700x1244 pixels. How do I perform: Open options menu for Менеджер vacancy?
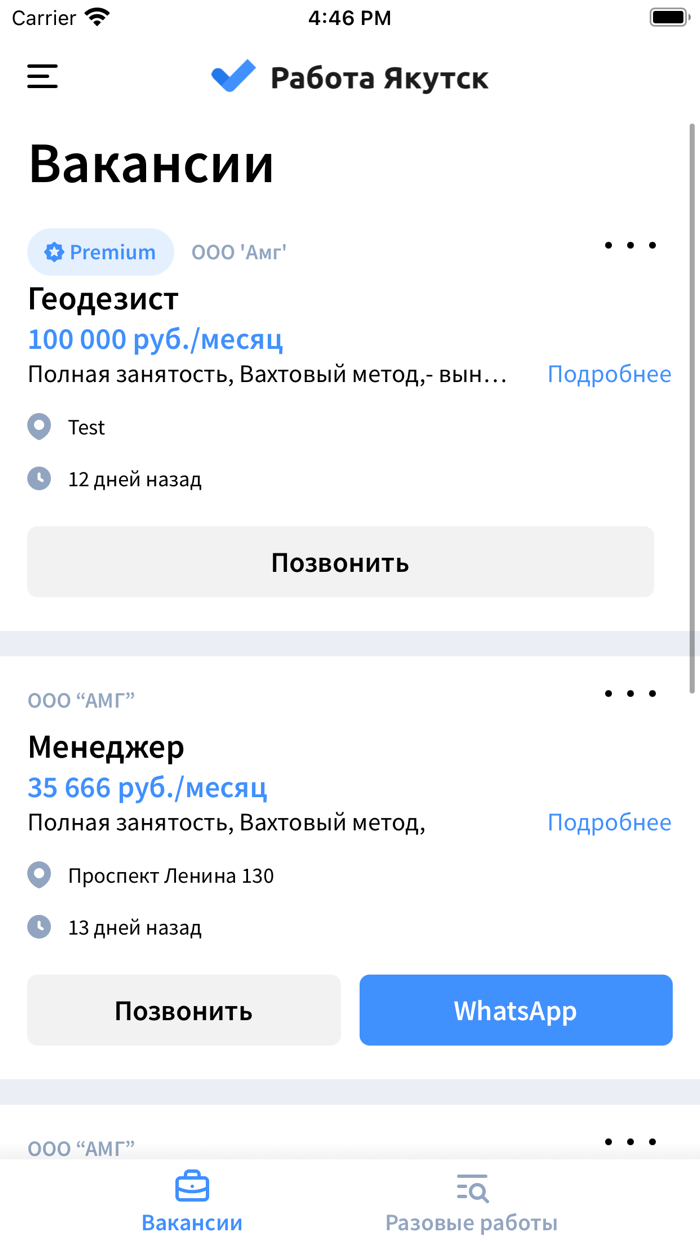click(629, 692)
